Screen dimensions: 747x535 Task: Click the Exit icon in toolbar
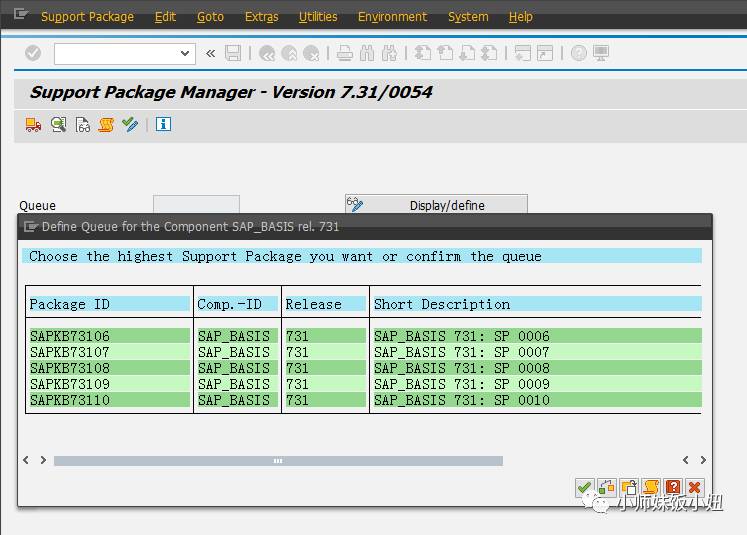pos(289,53)
